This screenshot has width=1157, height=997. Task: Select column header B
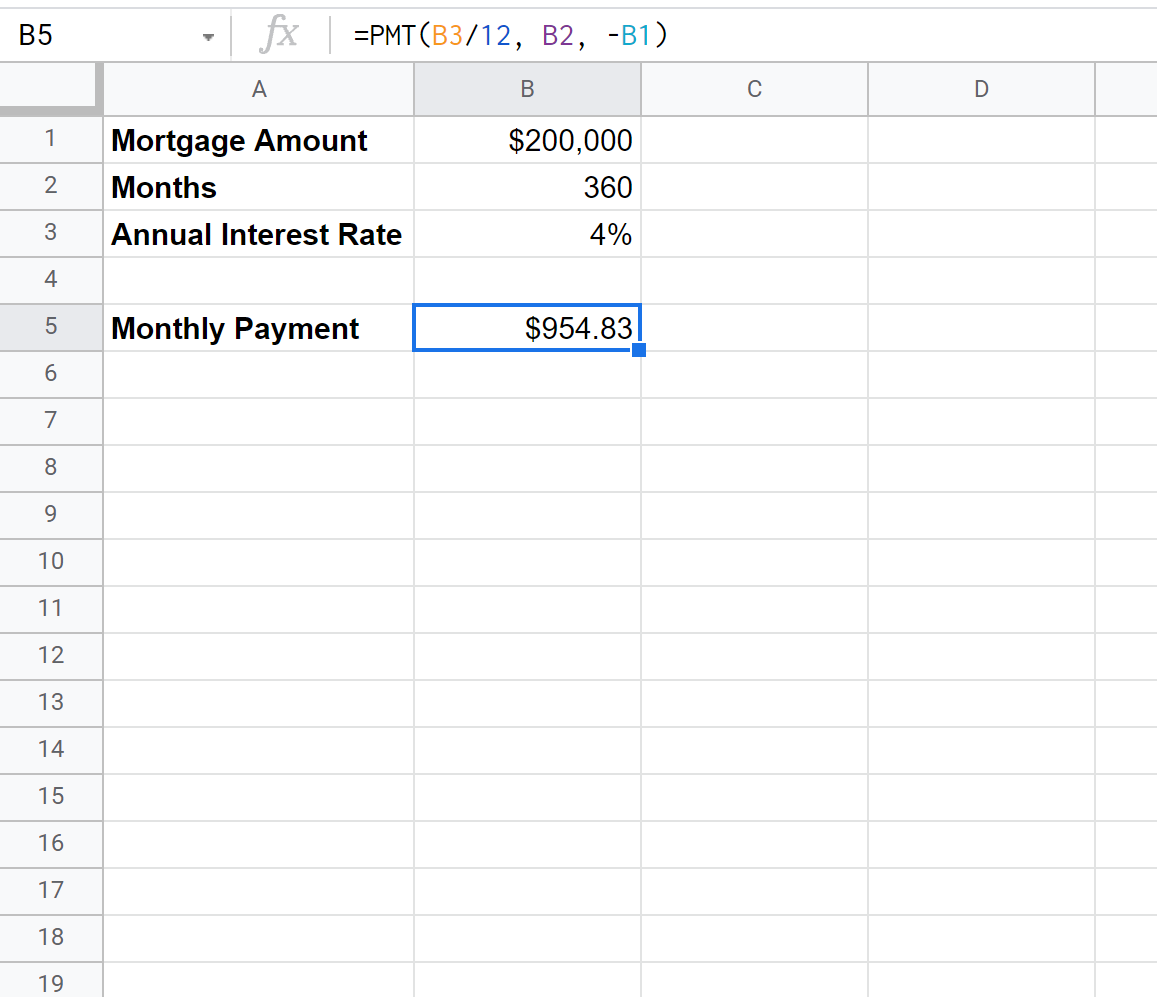pos(527,89)
